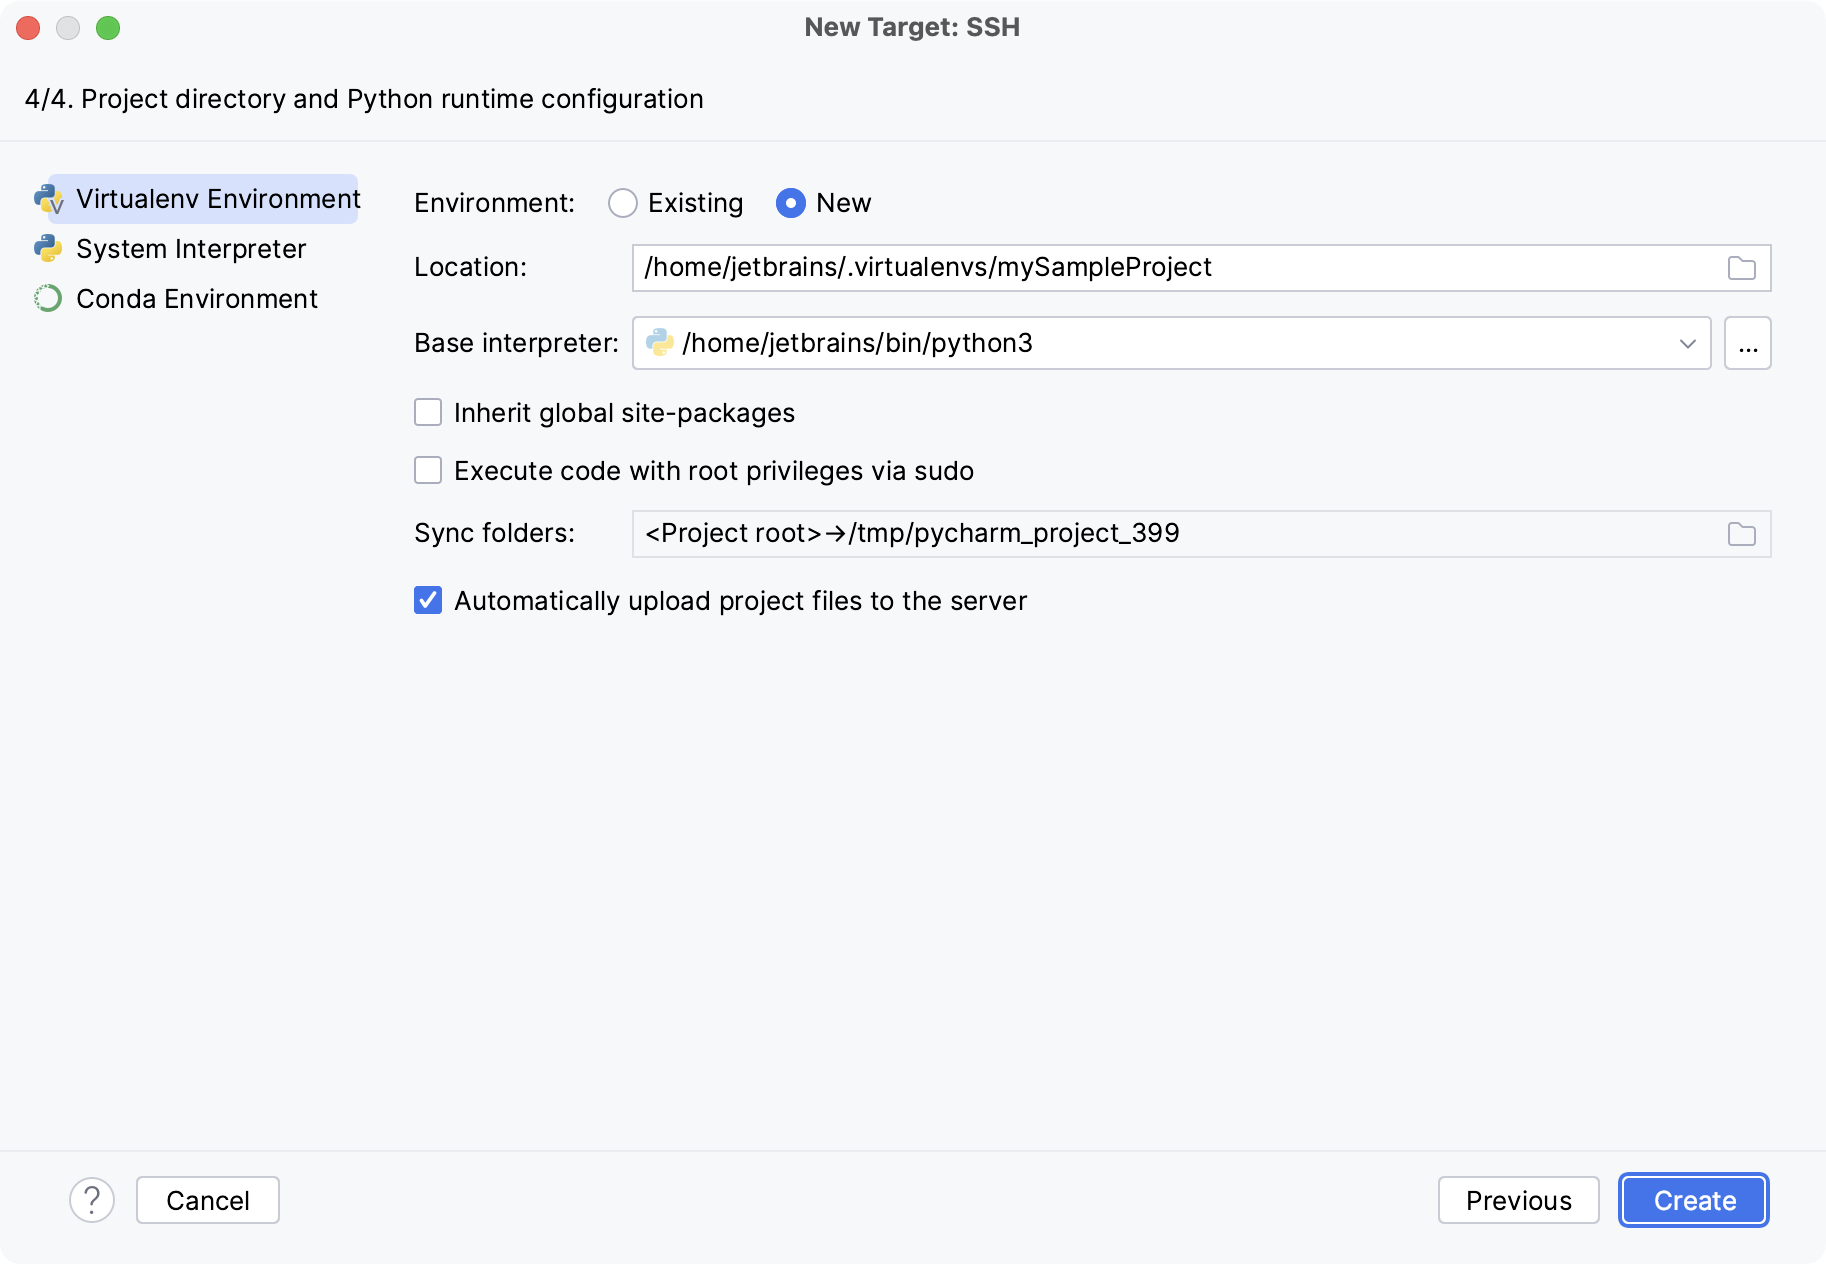1826x1264 pixels.
Task: Go back using the Previous button
Action: pyautogui.click(x=1519, y=1200)
